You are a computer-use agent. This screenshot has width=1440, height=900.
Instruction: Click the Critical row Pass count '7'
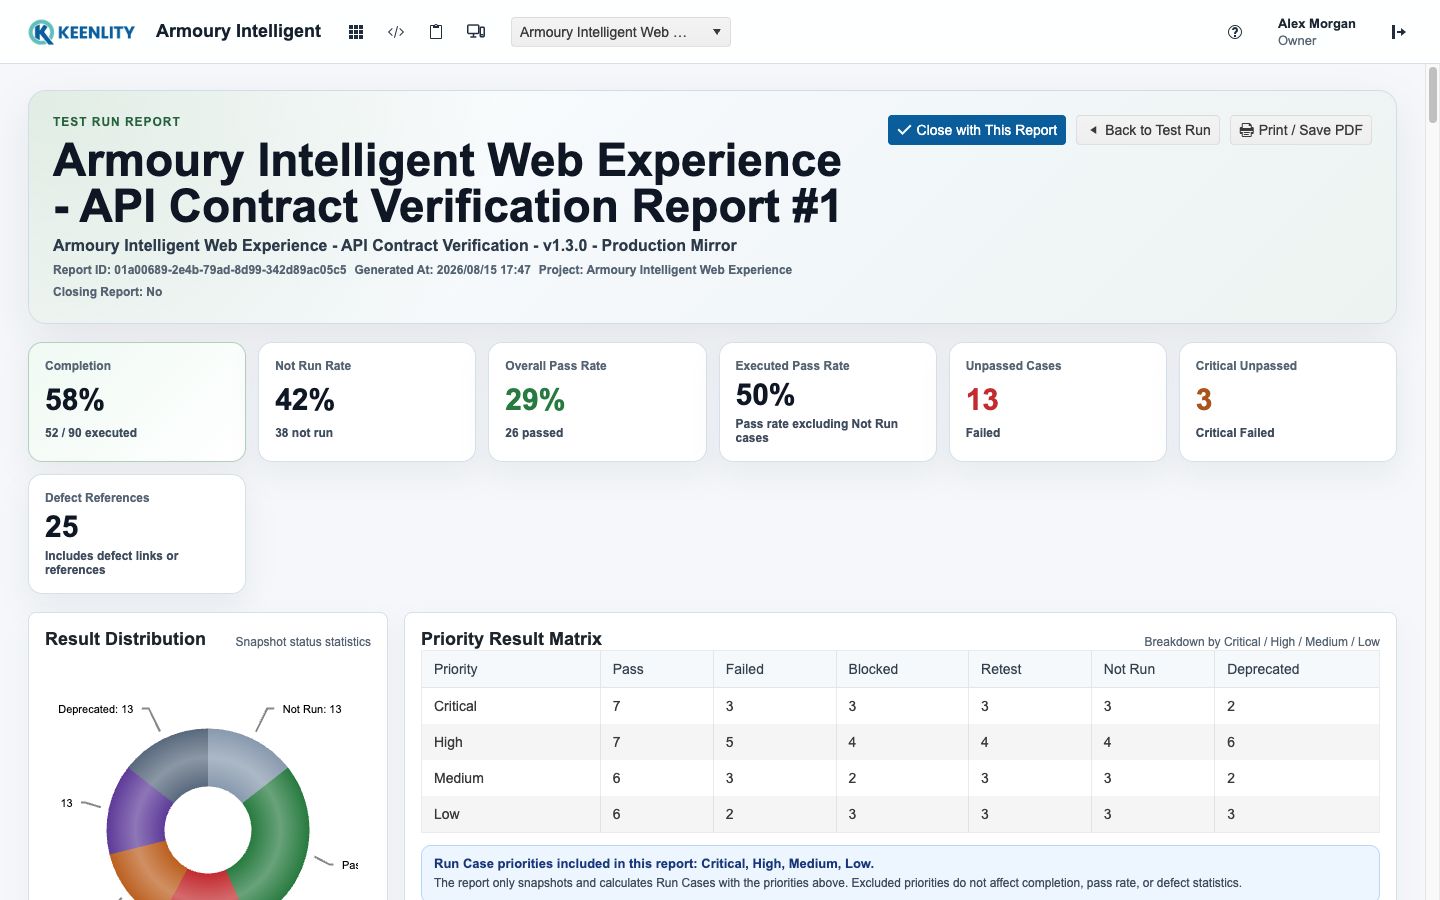tap(617, 706)
